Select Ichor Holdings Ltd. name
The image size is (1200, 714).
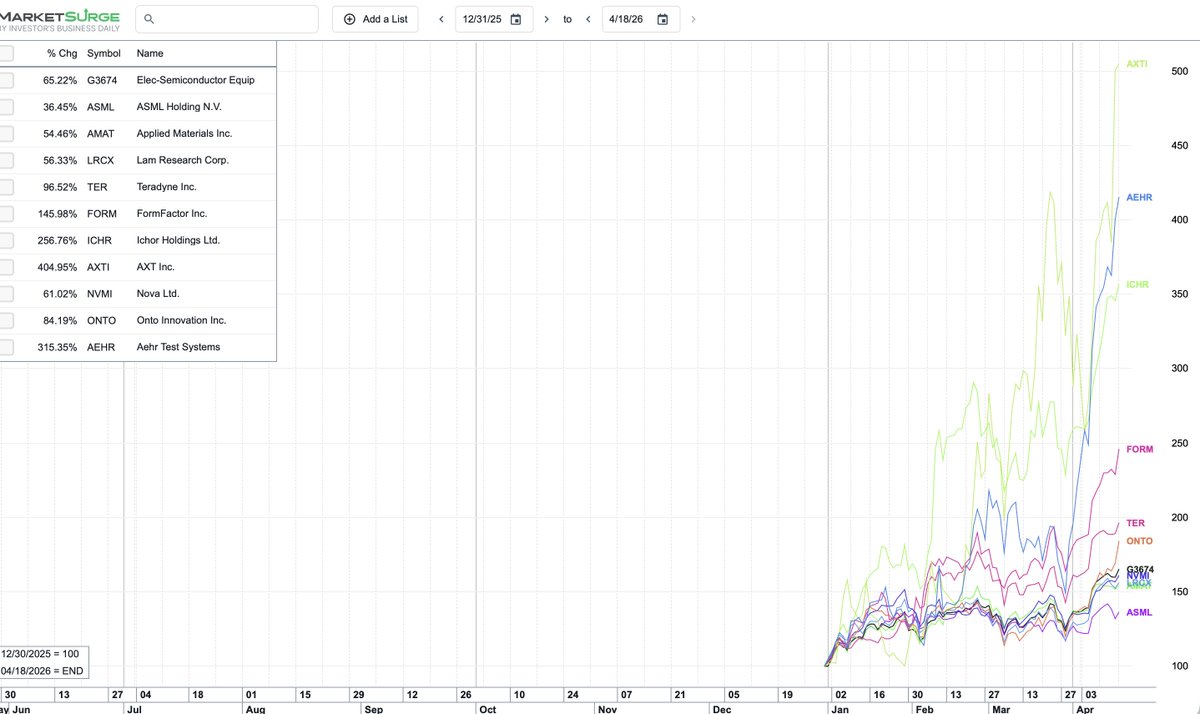(178, 240)
